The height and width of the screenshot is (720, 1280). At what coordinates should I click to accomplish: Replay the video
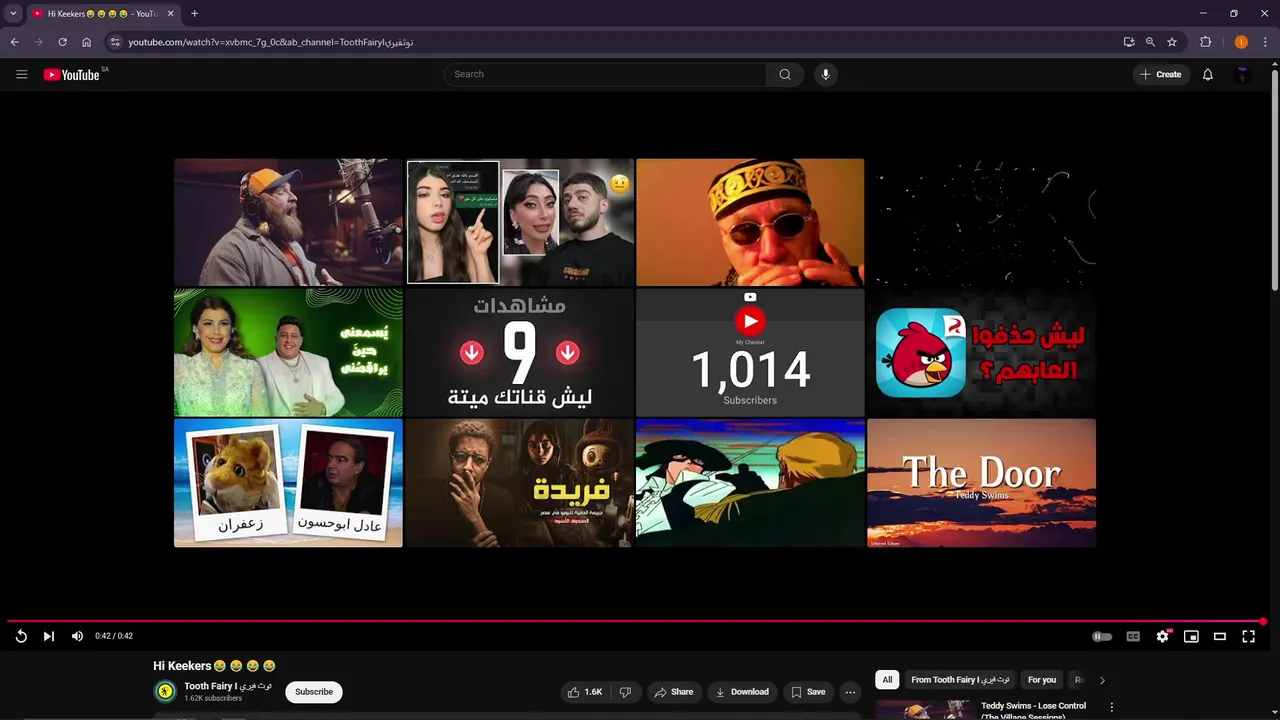tap(21, 636)
